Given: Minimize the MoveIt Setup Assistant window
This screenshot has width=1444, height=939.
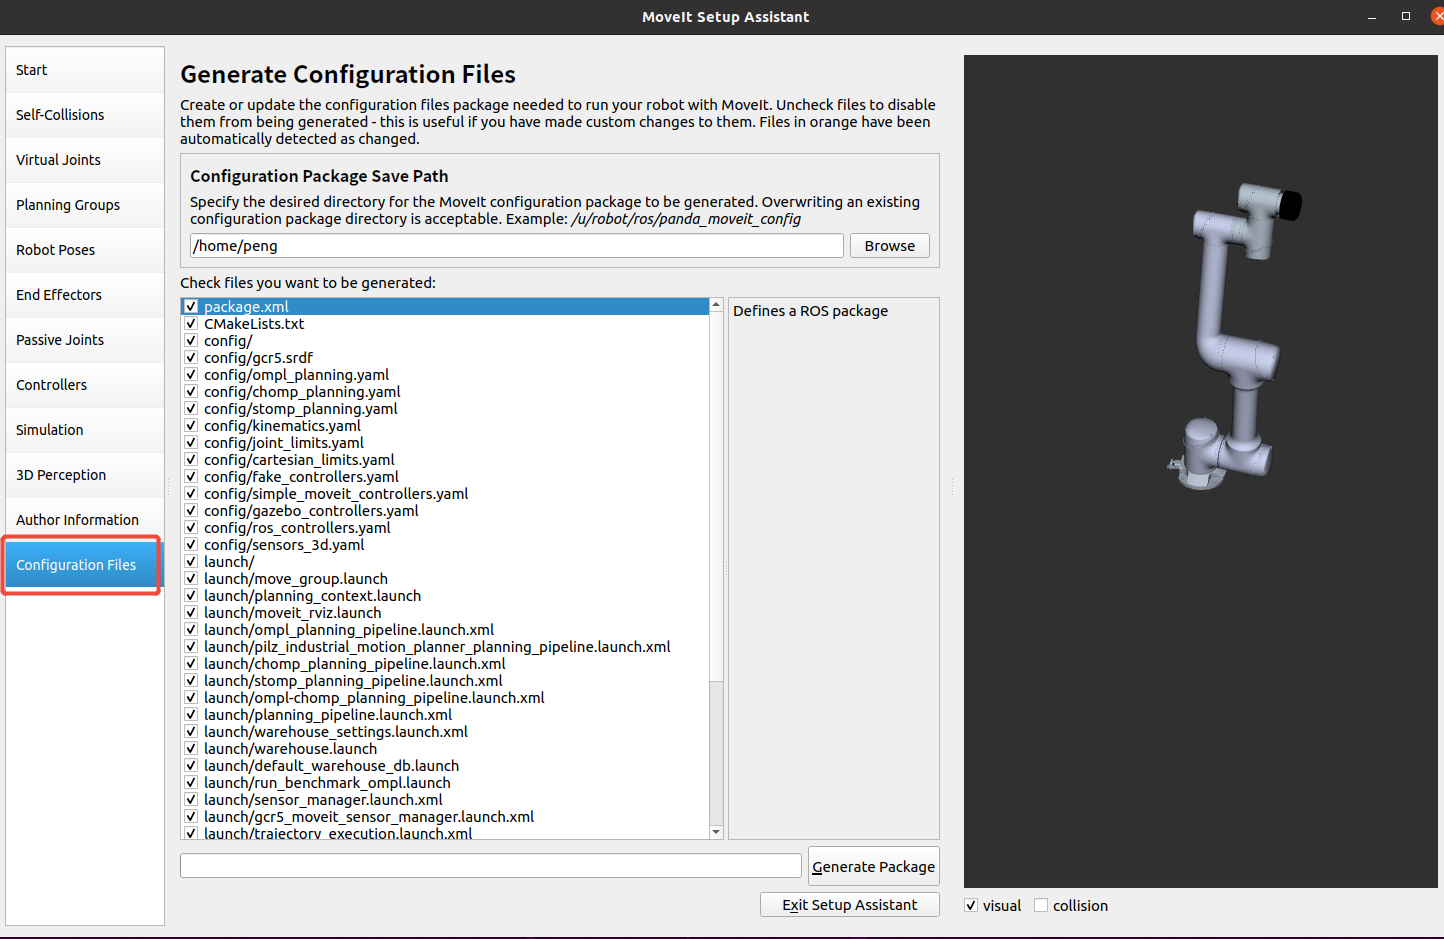Looking at the screenshot, I should 1372,17.
